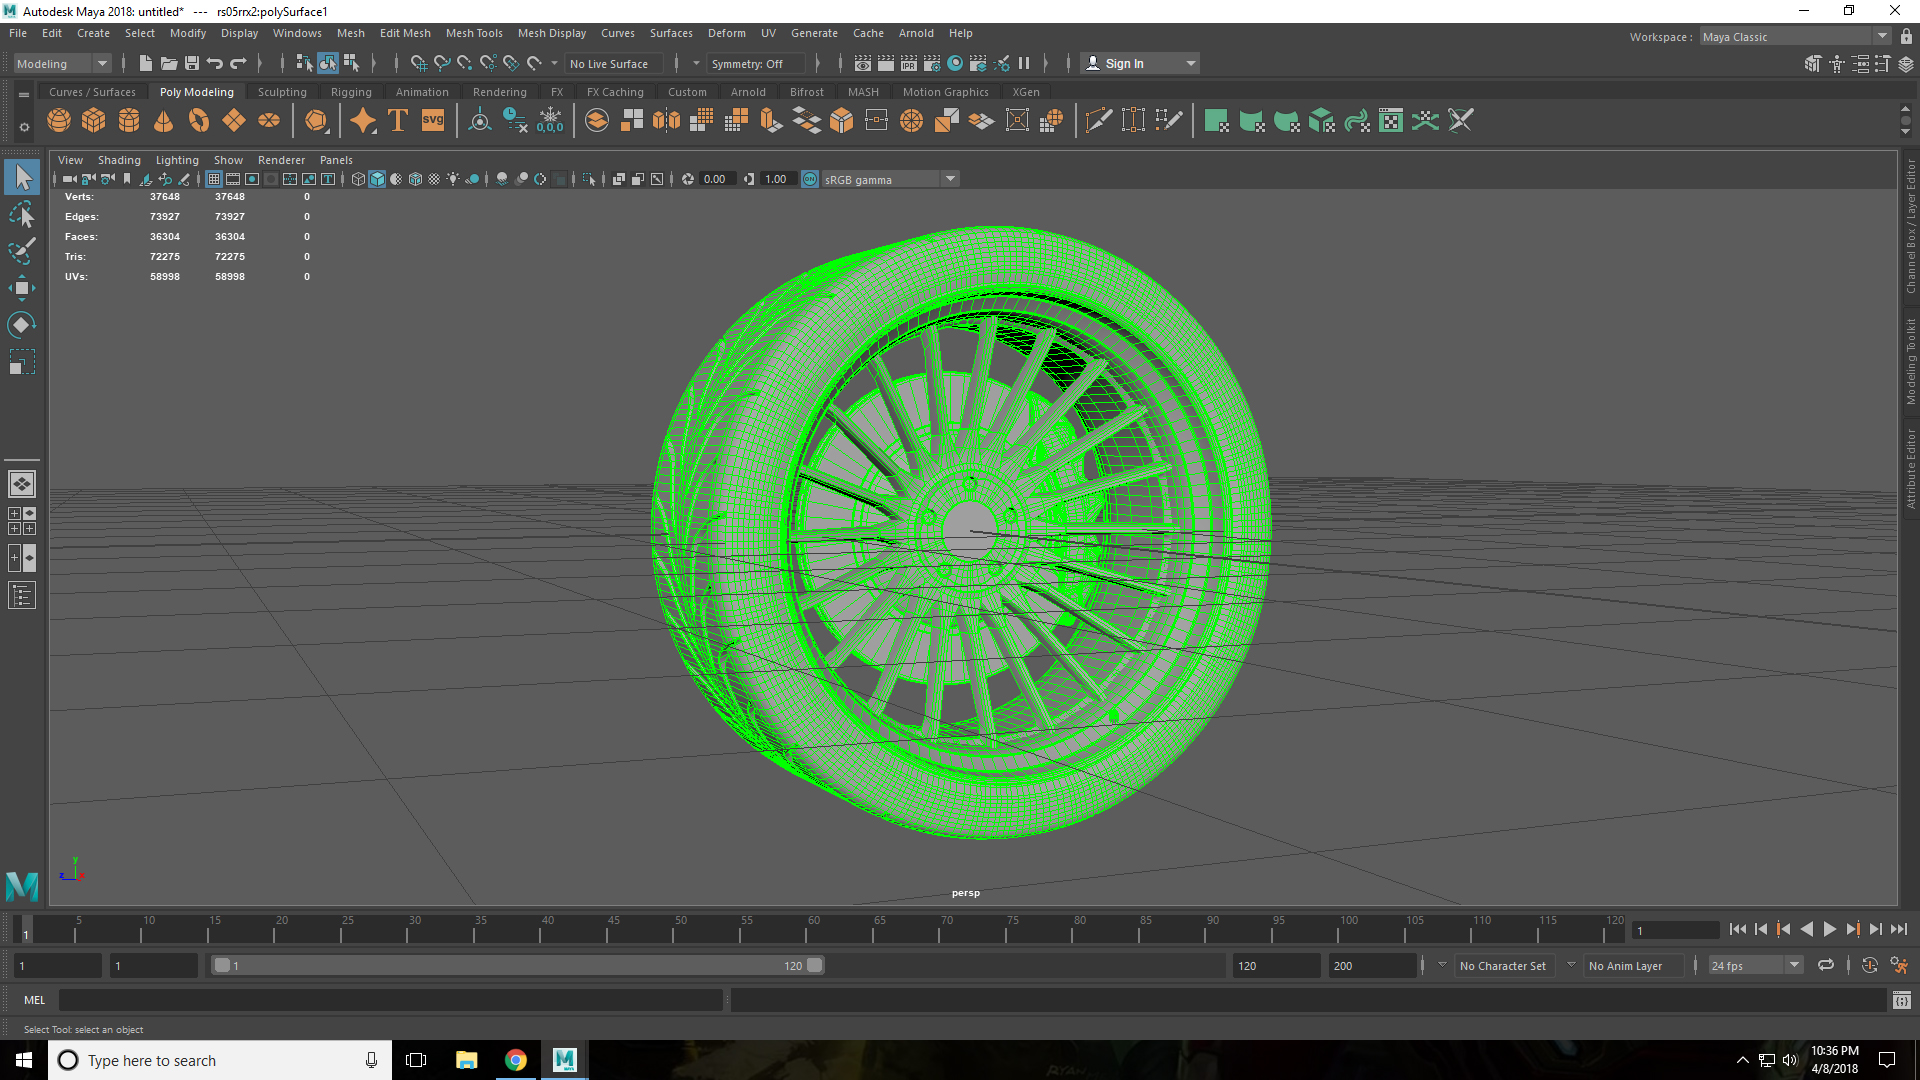Image resolution: width=1920 pixels, height=1080 pixels.
Task: Open the shelf menu hamburger button
Action: [x=23, y=95]
